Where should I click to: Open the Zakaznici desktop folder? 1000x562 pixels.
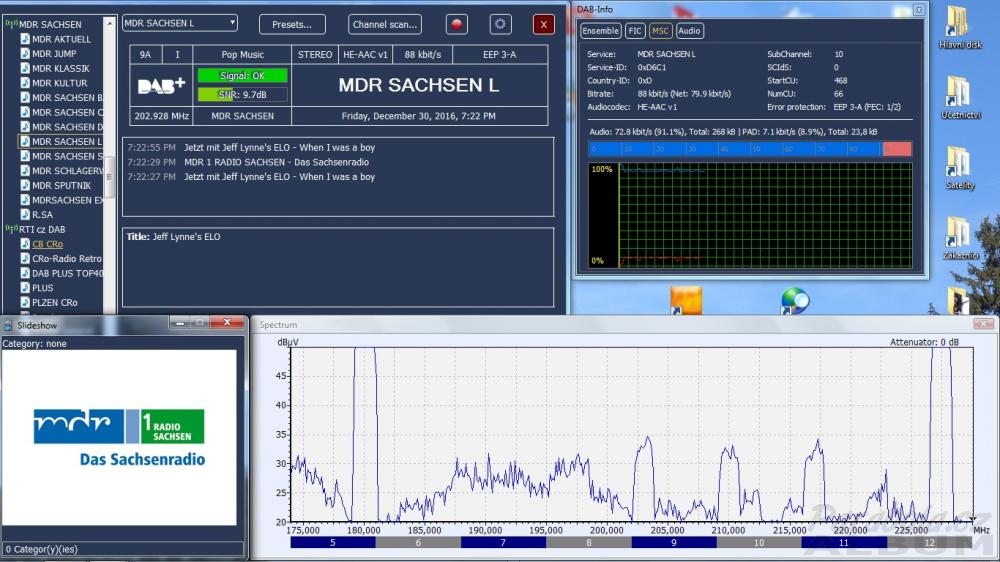point(960,238)
